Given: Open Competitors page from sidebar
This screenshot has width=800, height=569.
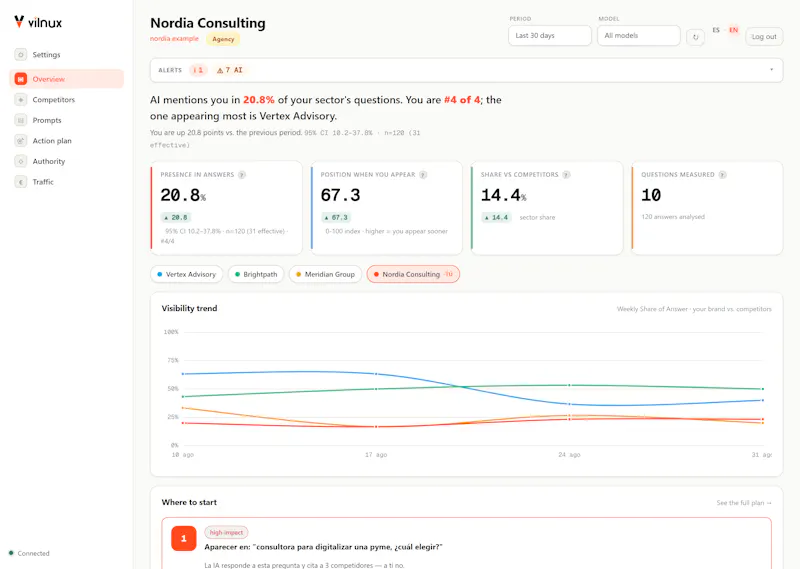Looking at the screenshot, I should point(66,100).
